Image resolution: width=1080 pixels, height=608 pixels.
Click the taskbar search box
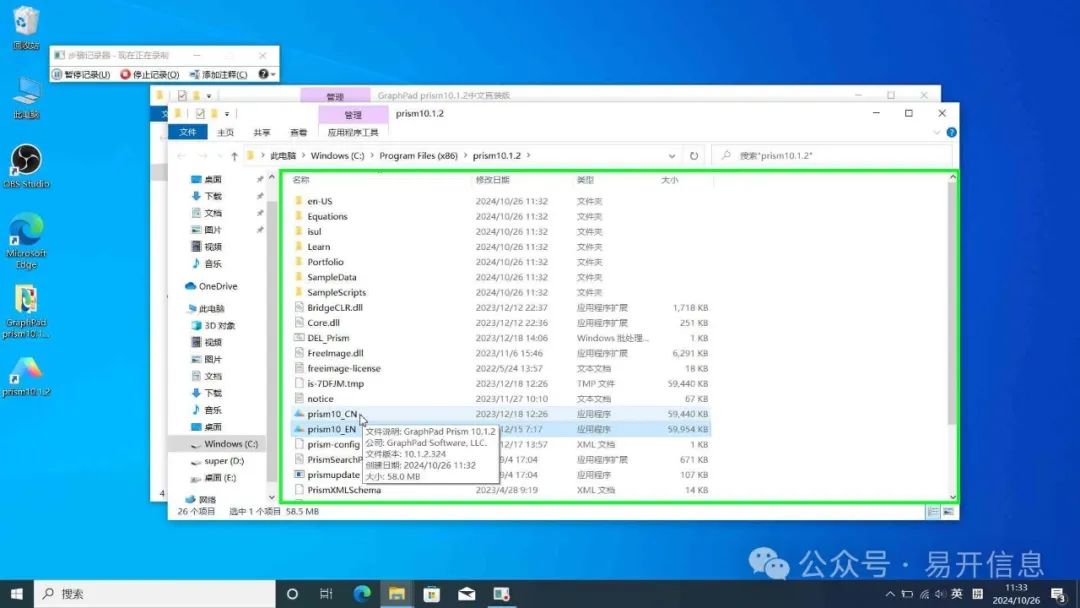[155, 594]
